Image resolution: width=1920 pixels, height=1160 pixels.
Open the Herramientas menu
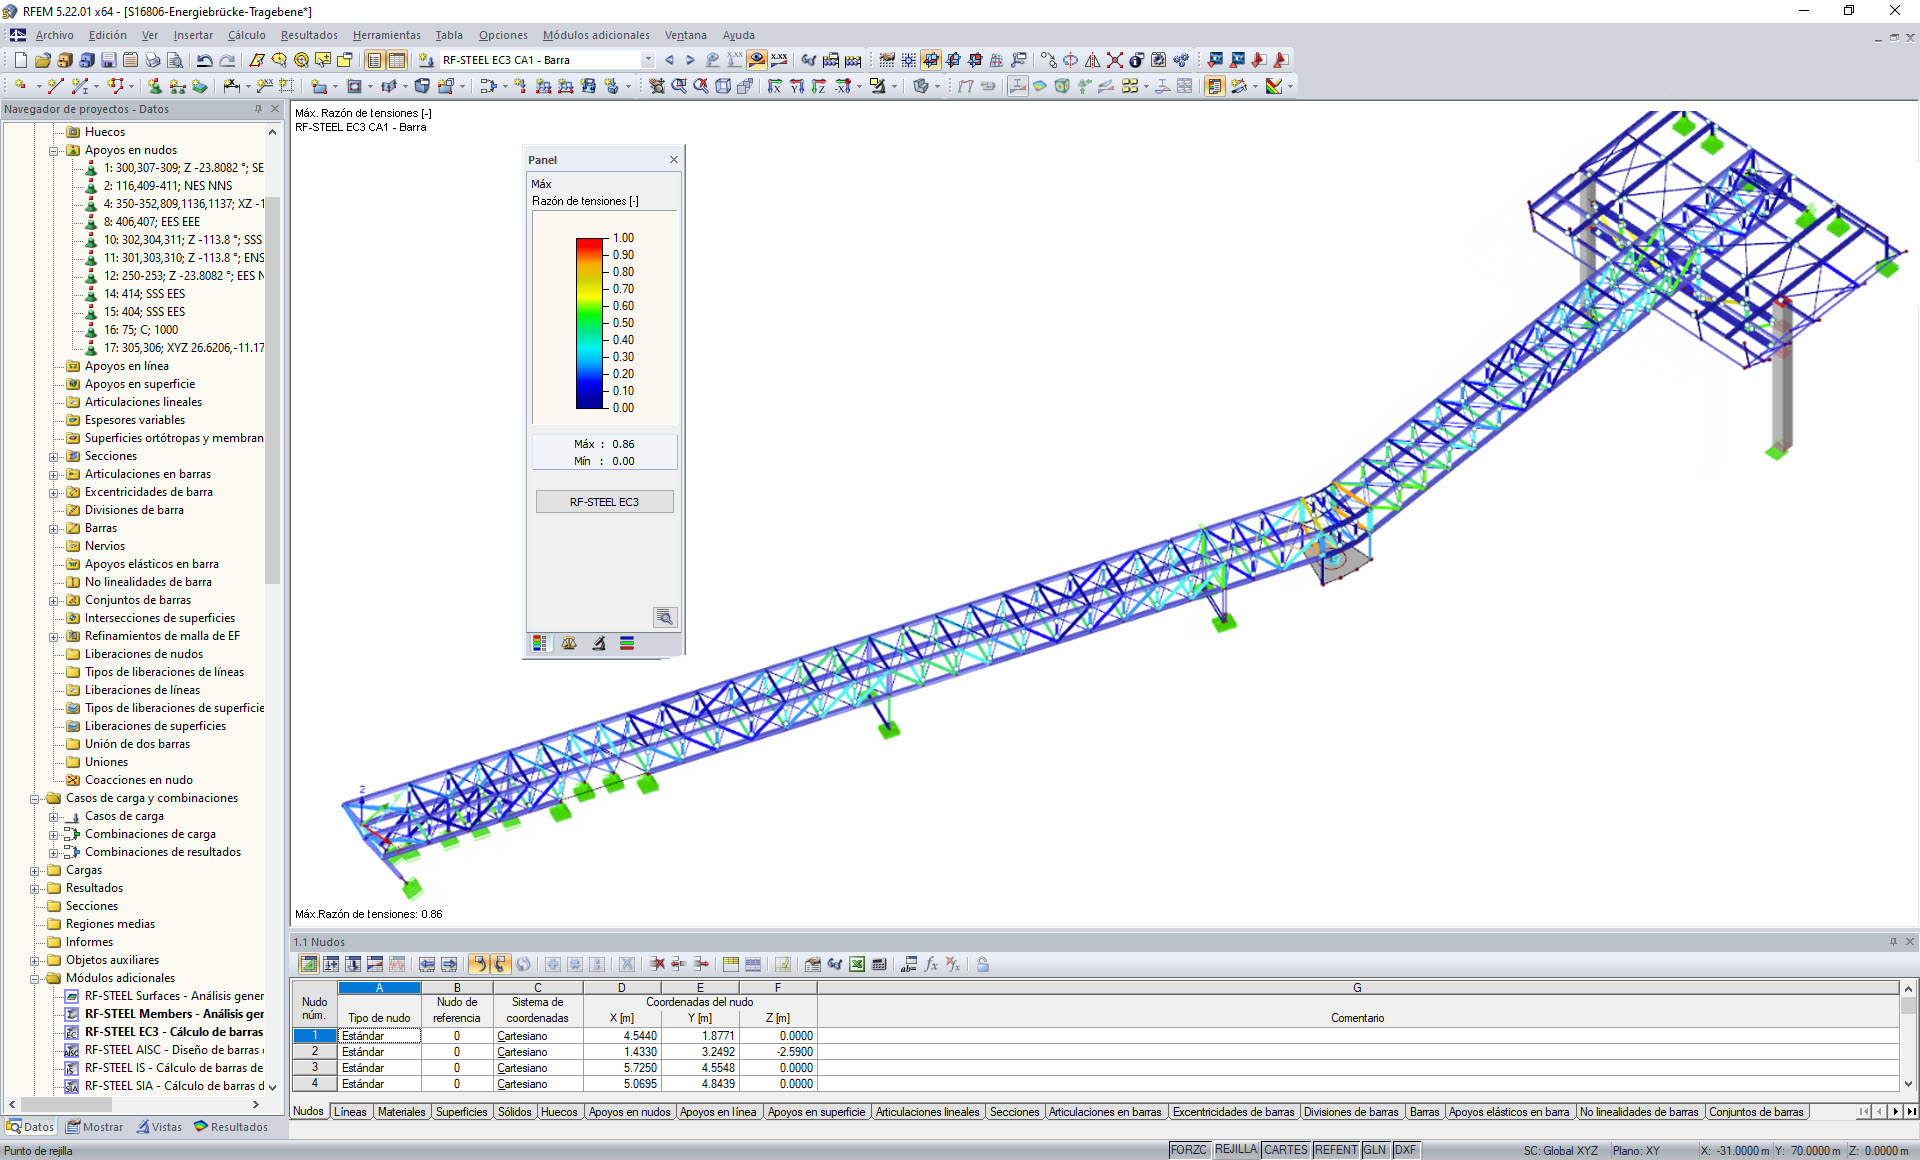(387, 35)
